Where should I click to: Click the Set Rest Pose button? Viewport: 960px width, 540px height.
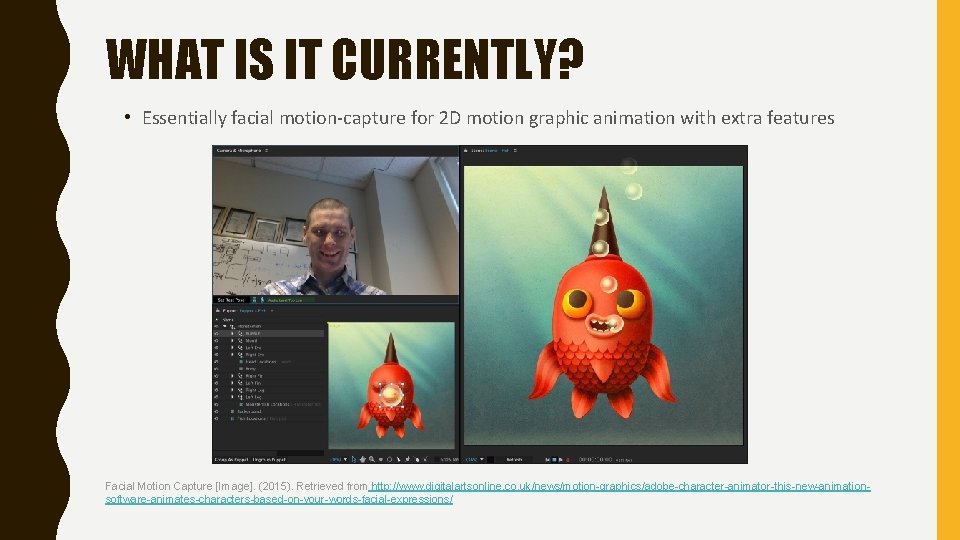coord(231,300)
